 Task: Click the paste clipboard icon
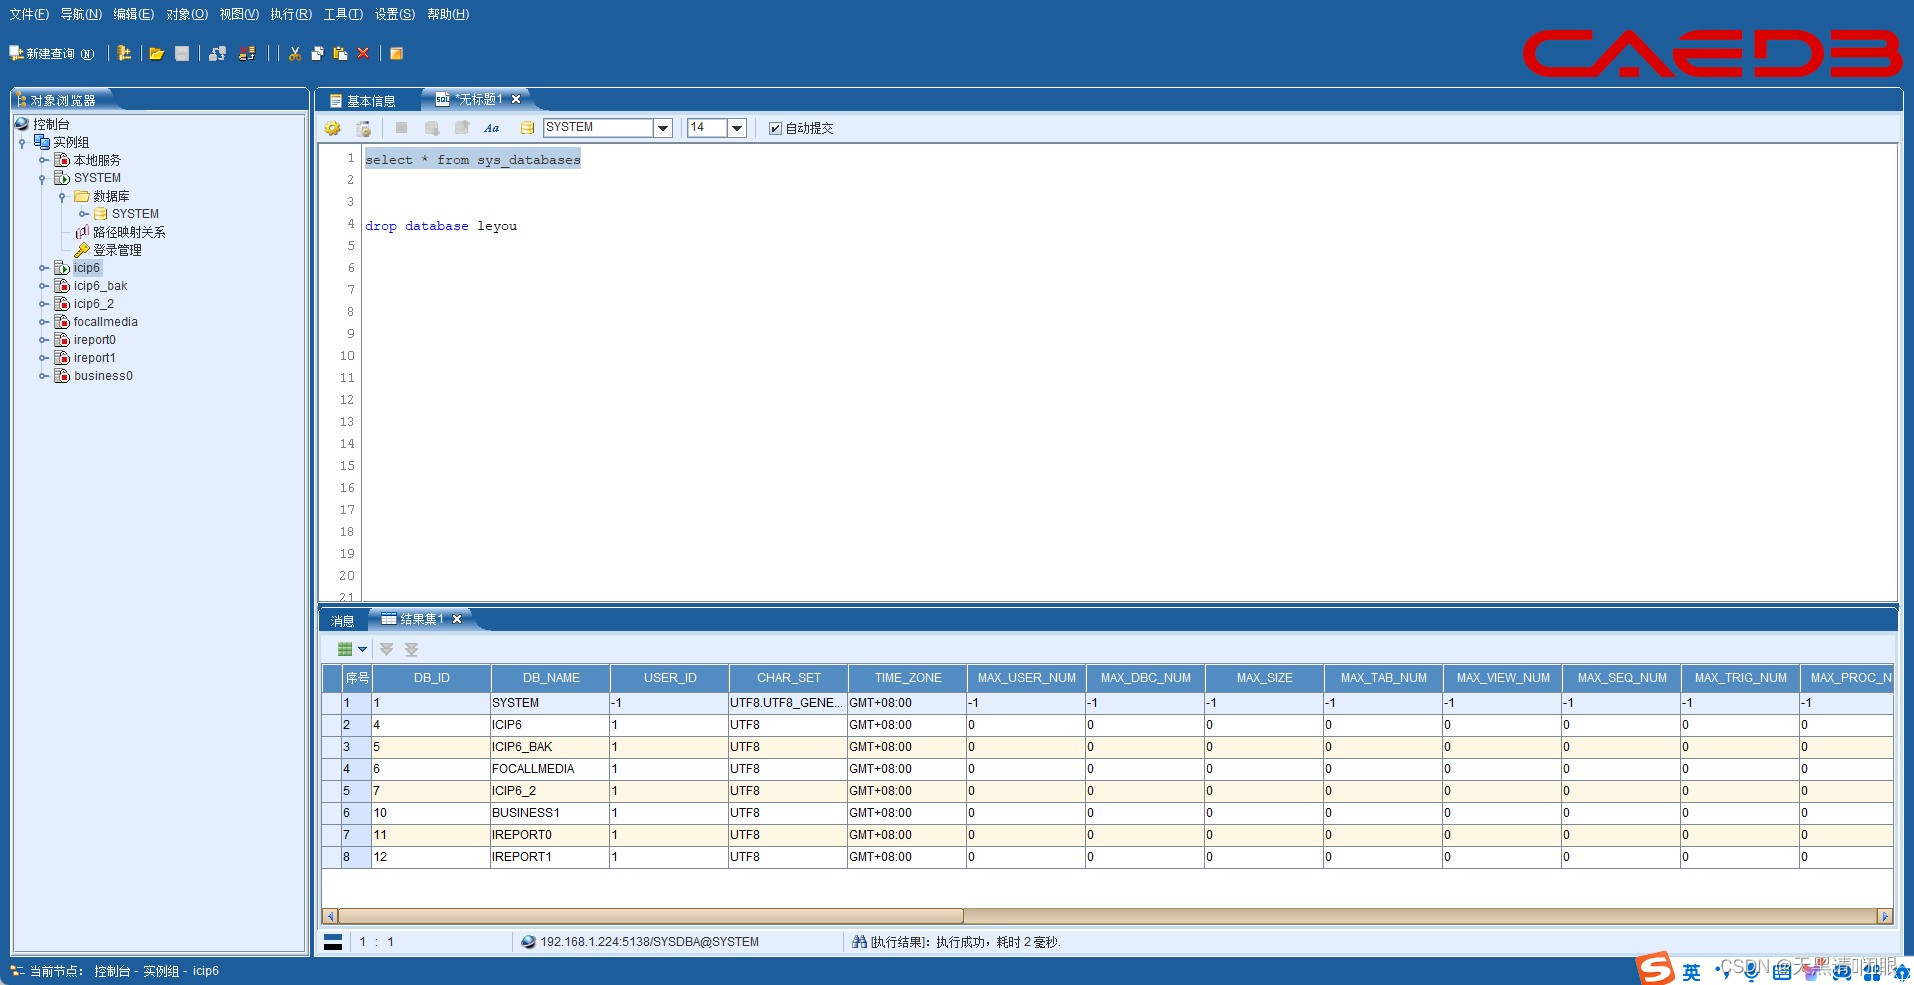pyautogui.click(x=340, y=53)
